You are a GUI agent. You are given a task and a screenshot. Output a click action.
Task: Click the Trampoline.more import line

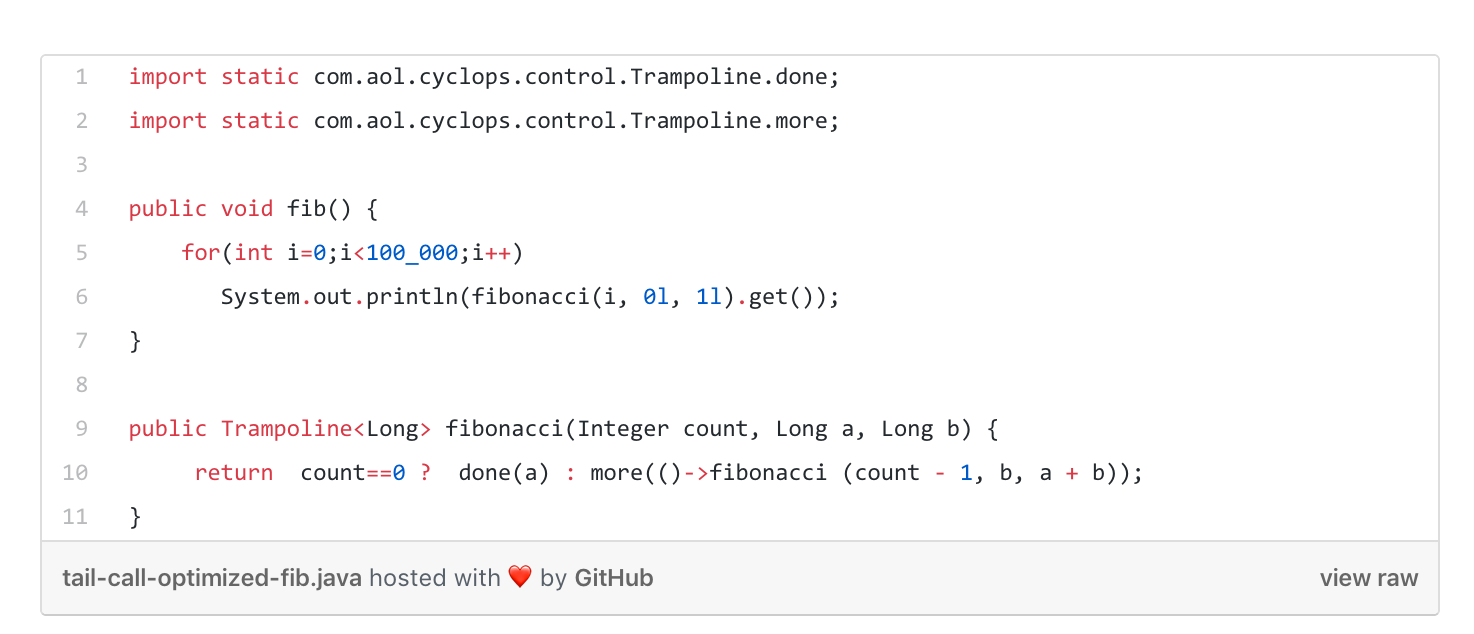[x=485, y=121]
